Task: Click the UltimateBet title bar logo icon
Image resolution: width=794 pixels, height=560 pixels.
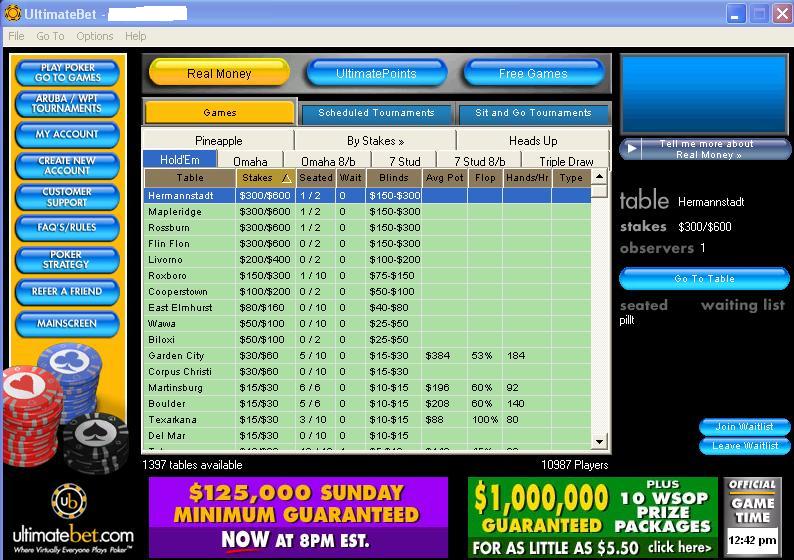Action: tap(13, 13)
